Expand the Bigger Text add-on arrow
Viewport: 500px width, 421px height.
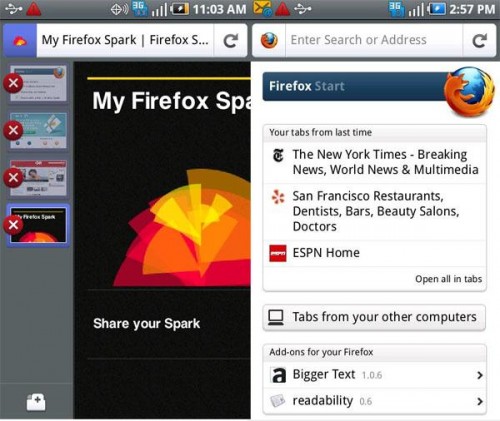480,375
